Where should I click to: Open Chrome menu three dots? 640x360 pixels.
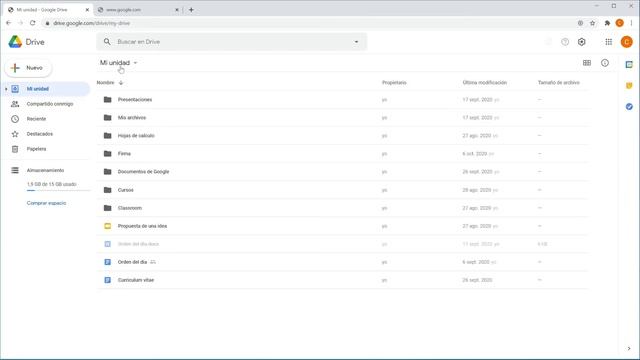[x=631, y=23]
